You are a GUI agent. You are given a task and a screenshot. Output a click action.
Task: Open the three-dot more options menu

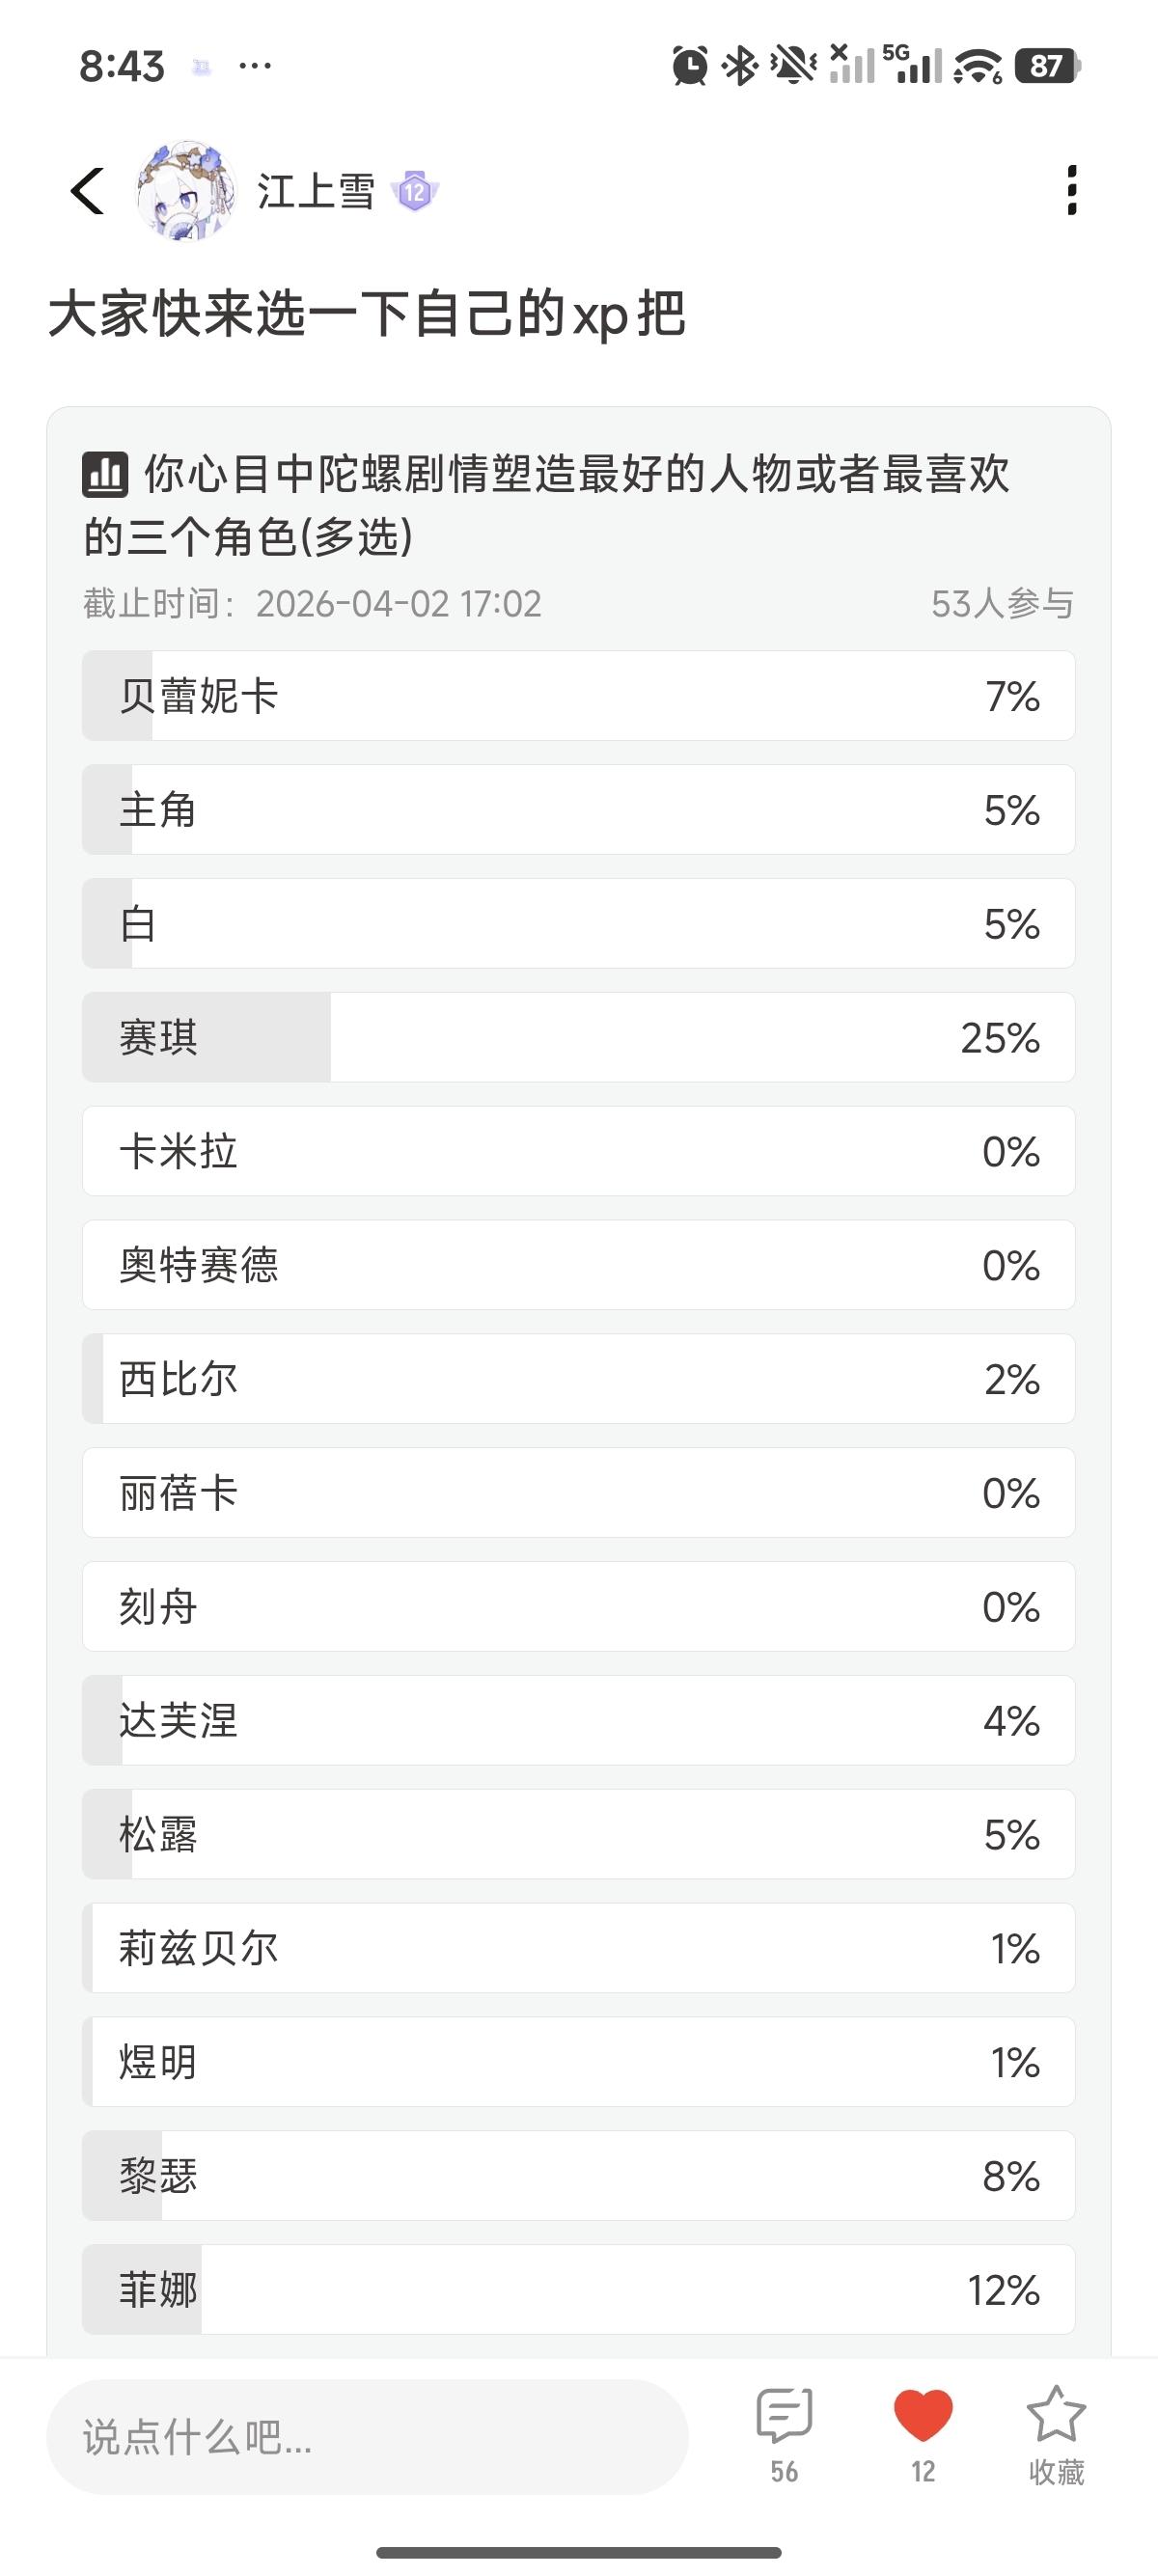(x=1071, y=190)
